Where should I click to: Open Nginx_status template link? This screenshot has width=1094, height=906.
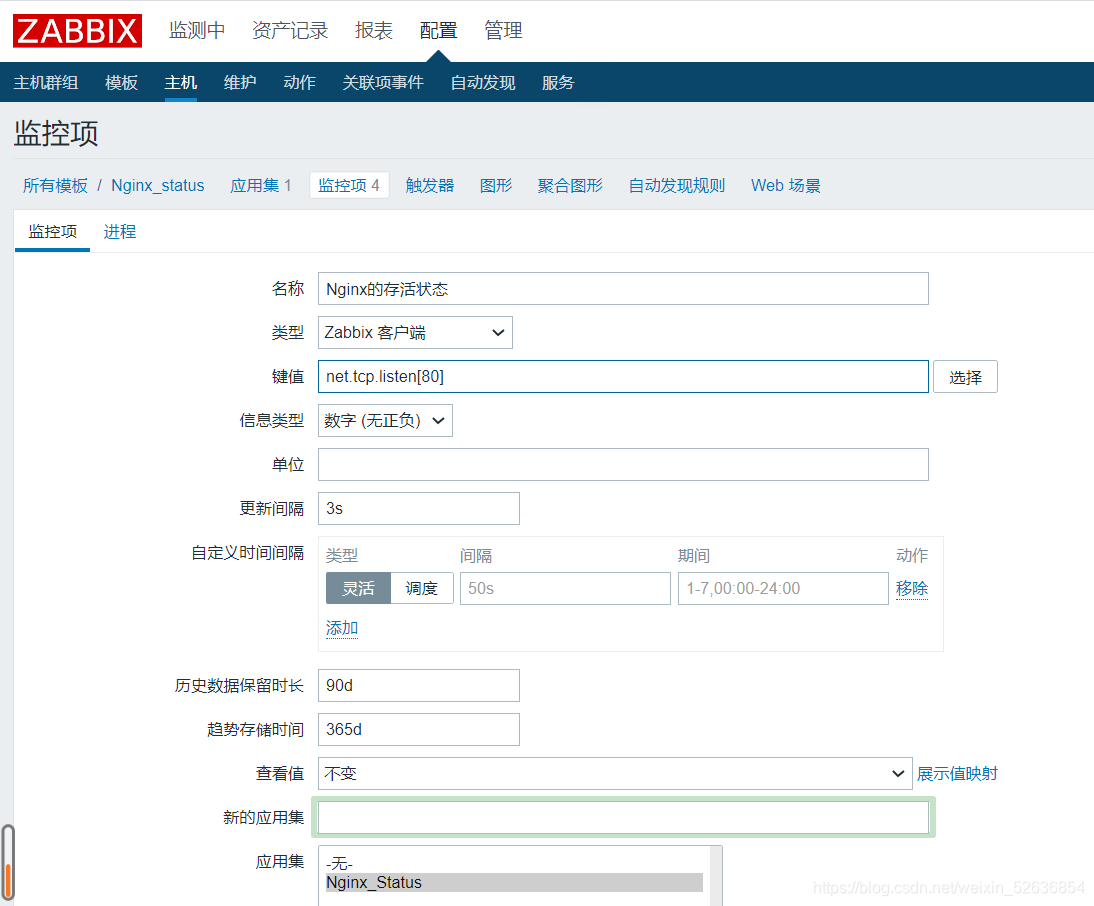[158, 186]
